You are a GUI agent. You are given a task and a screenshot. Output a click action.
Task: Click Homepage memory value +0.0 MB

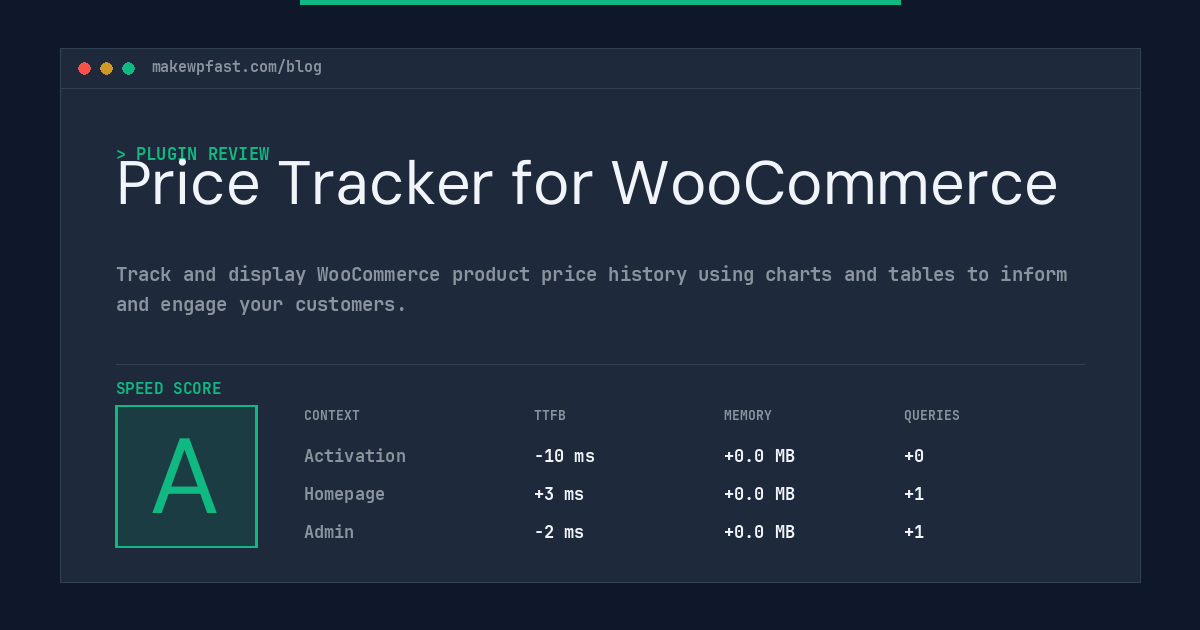click(x=759, y=494)
